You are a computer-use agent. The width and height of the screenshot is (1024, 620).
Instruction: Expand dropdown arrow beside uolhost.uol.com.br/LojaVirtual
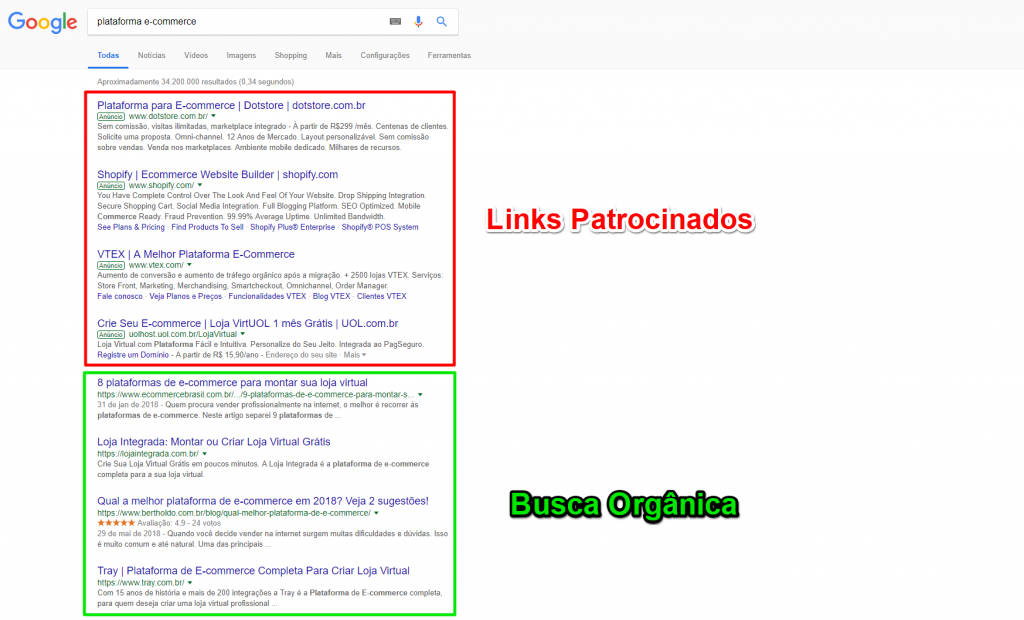tap(243, 334)
